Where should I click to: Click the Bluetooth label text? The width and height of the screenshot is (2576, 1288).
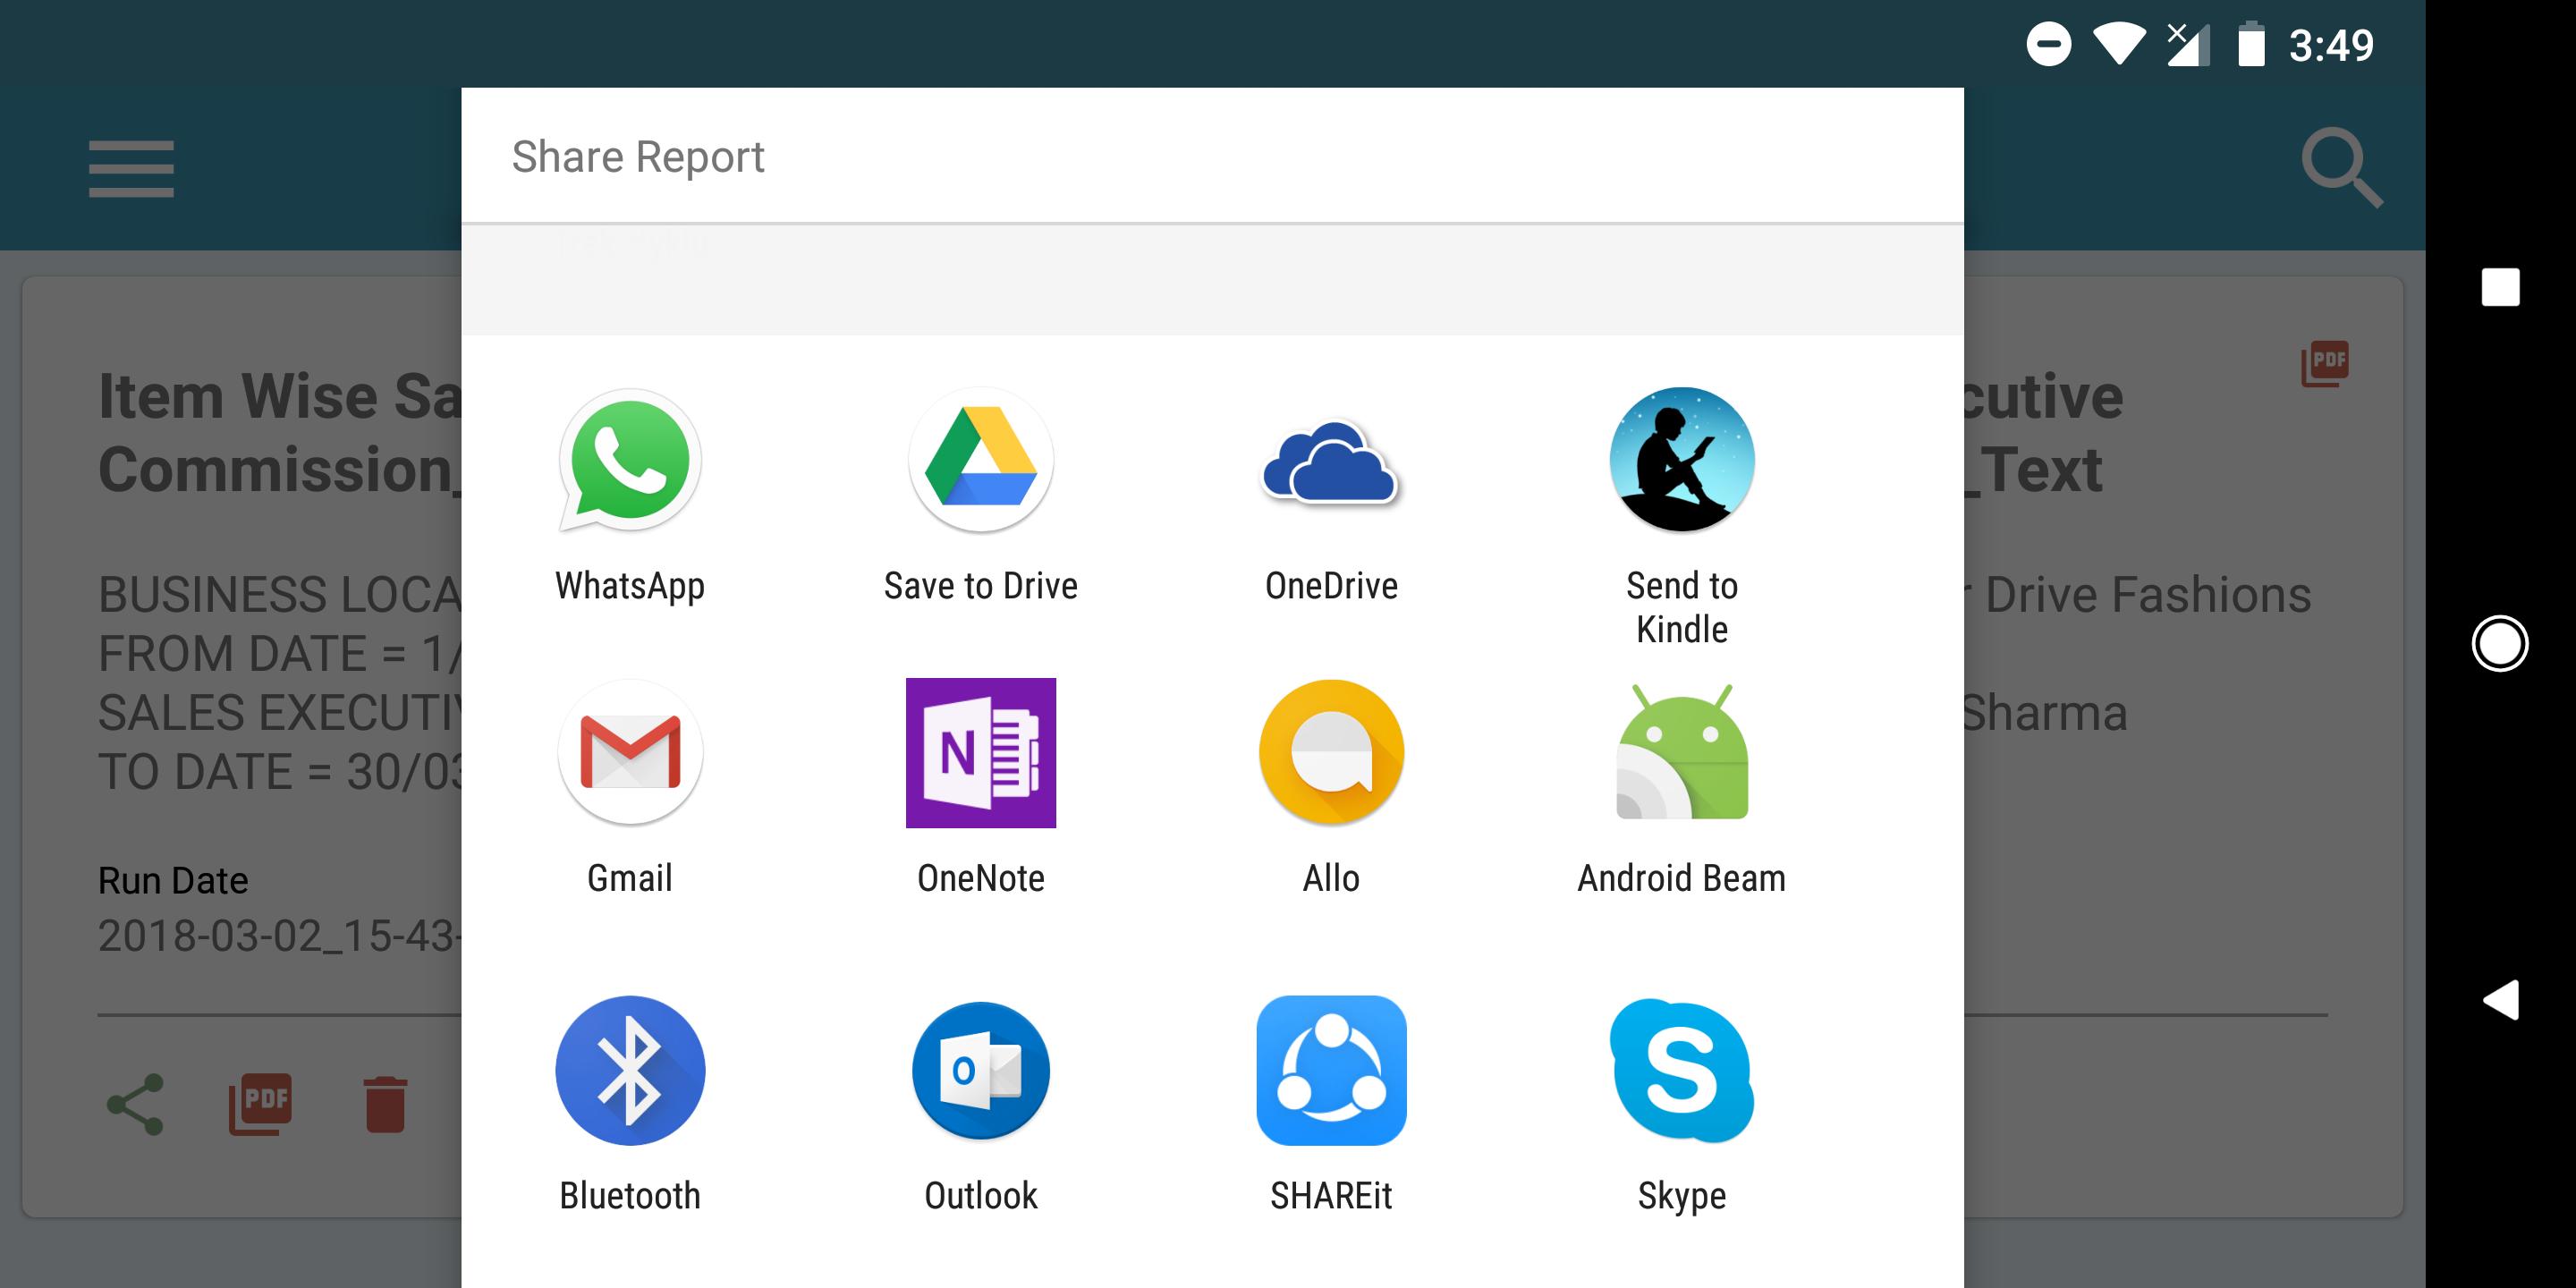[x=630, y=1196]
